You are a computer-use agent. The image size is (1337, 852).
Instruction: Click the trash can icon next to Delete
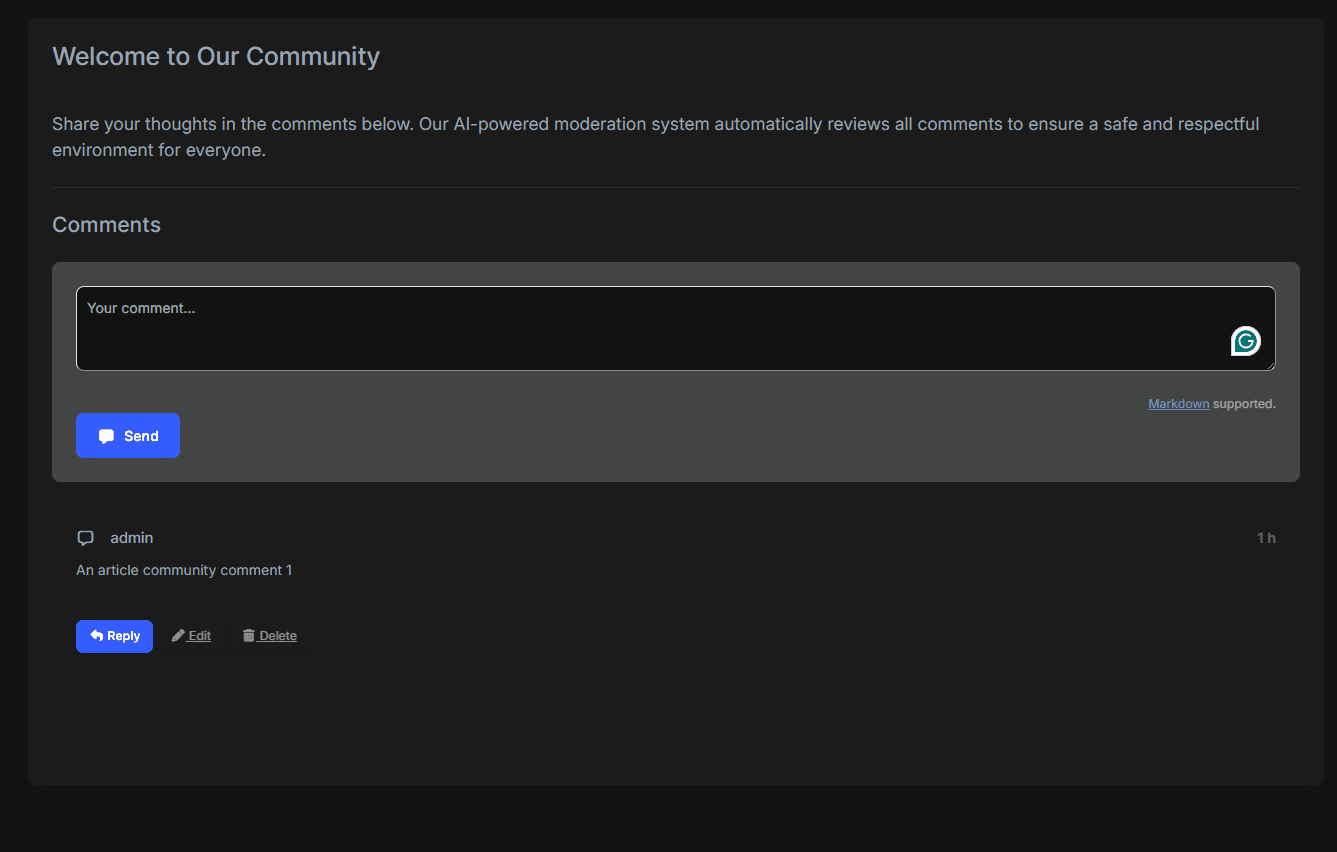[247, 634]
